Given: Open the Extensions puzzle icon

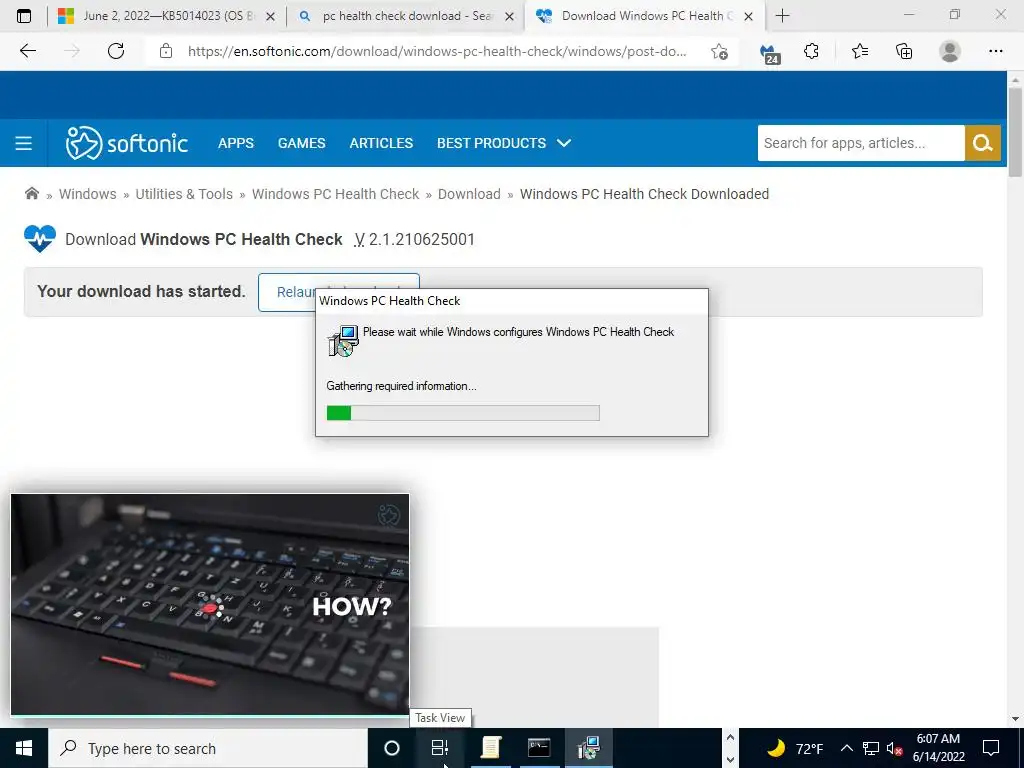Looking at the screenshot, I should 811,51.
